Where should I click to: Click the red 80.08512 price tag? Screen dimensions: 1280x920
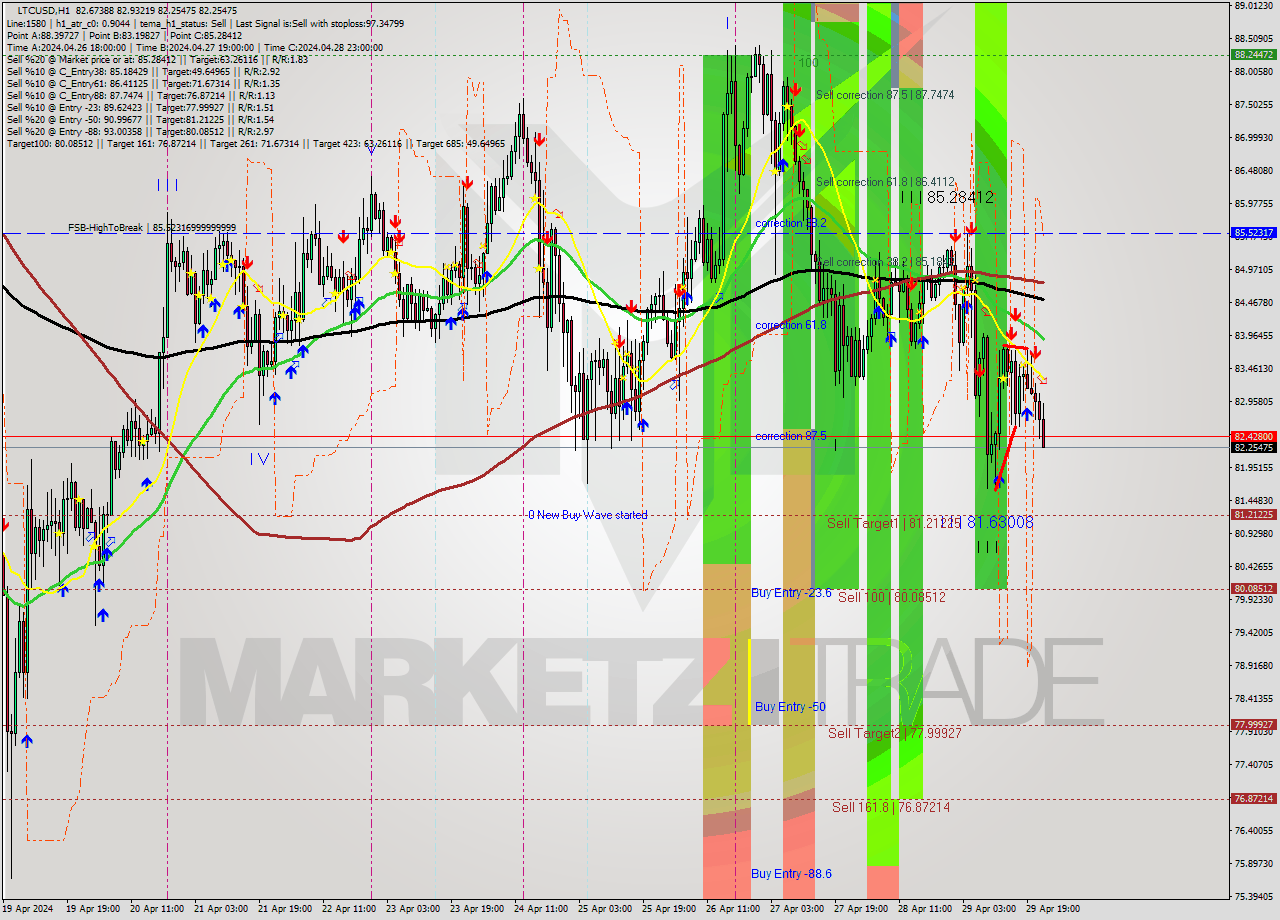coord(1253,589)
